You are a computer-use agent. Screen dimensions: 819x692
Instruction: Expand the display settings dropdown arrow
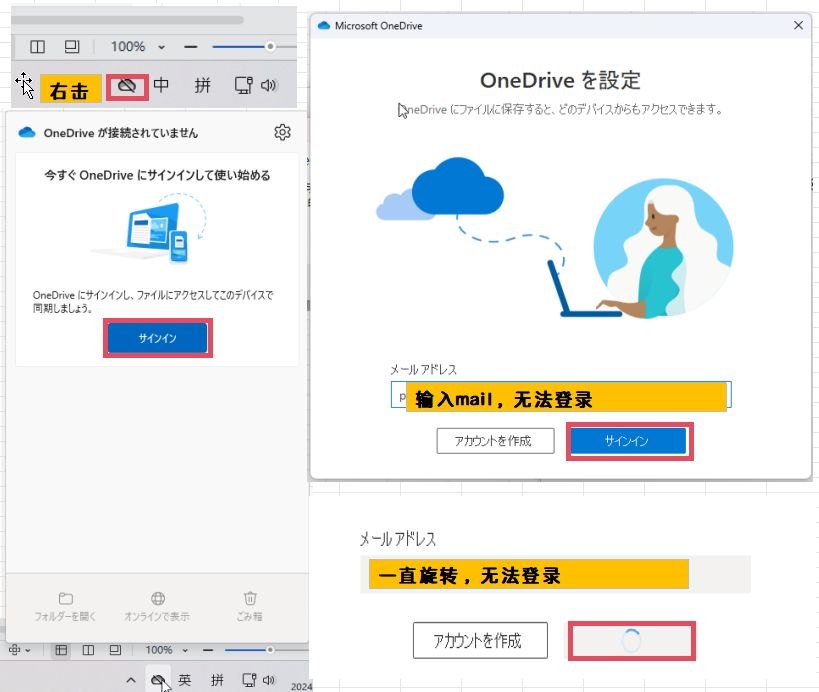pos(28,651)
